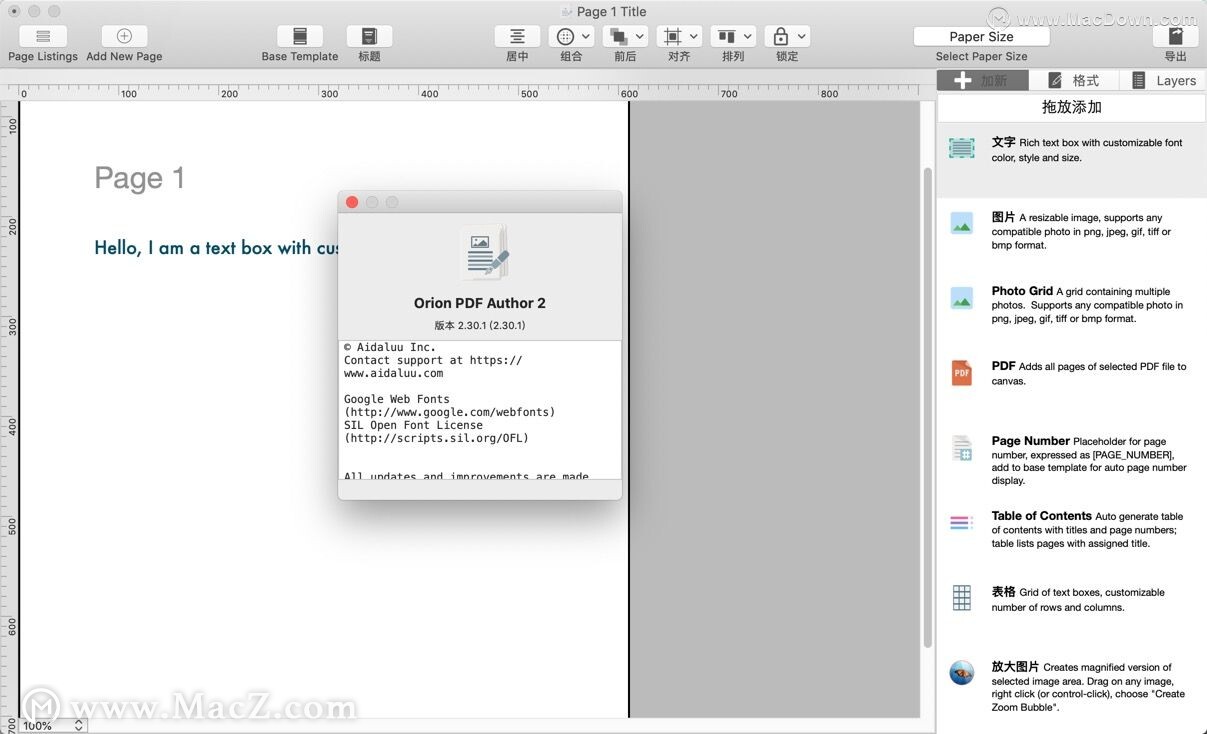Click the "拖放添加" panel header
Image resolution: width=1207 pixels, height=734 pixels.
pos(1072,107)
